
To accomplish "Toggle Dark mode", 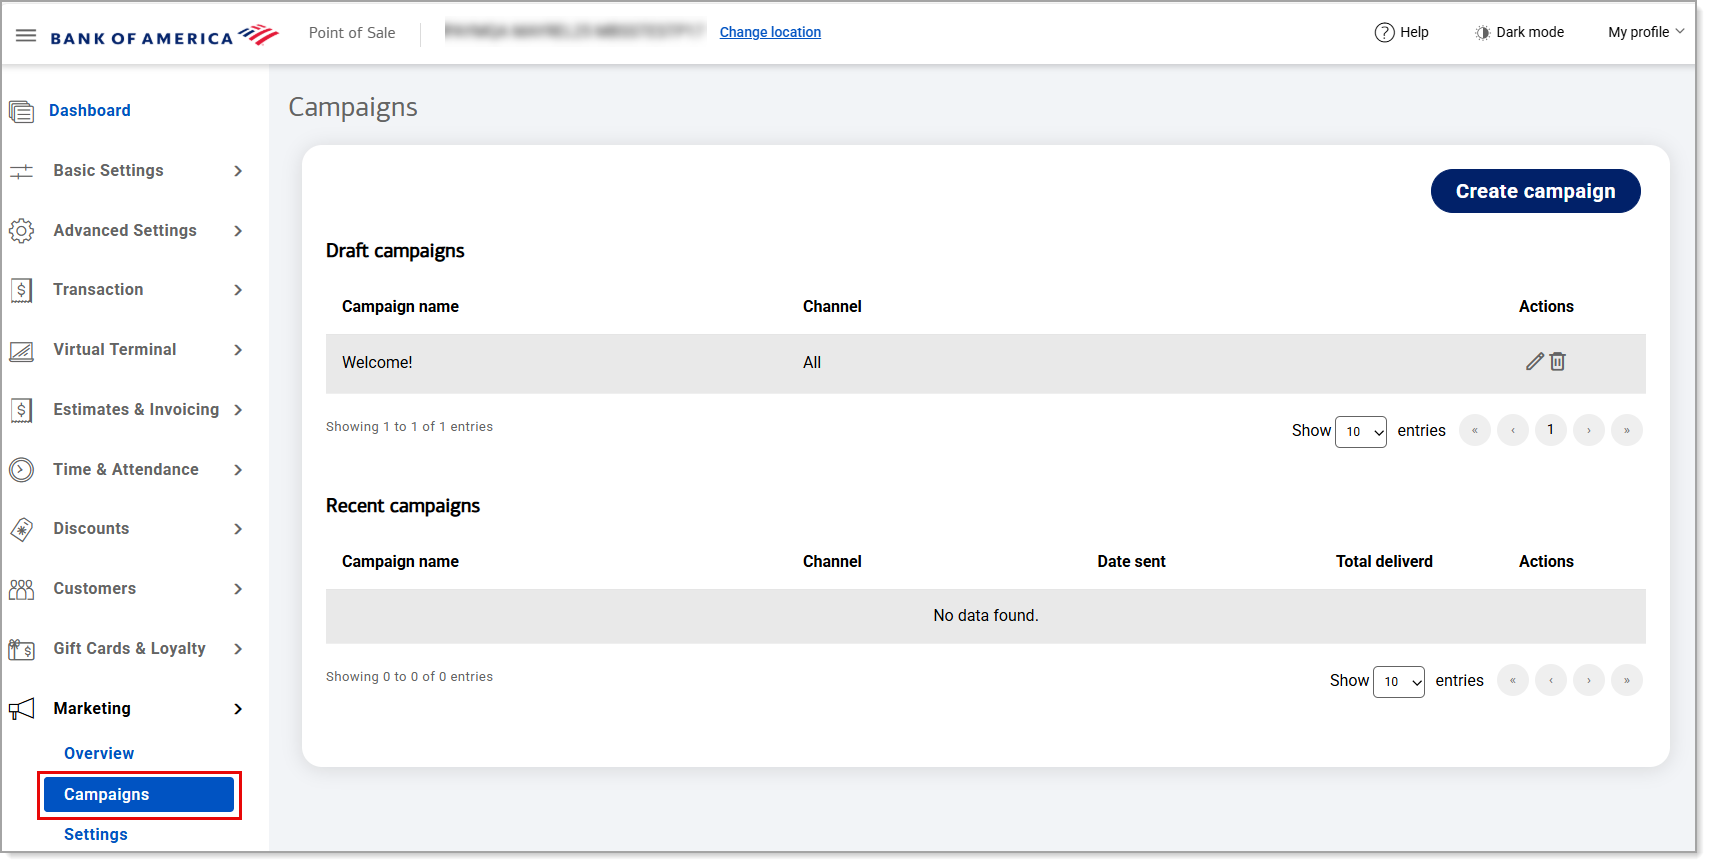I will 1519,33.
